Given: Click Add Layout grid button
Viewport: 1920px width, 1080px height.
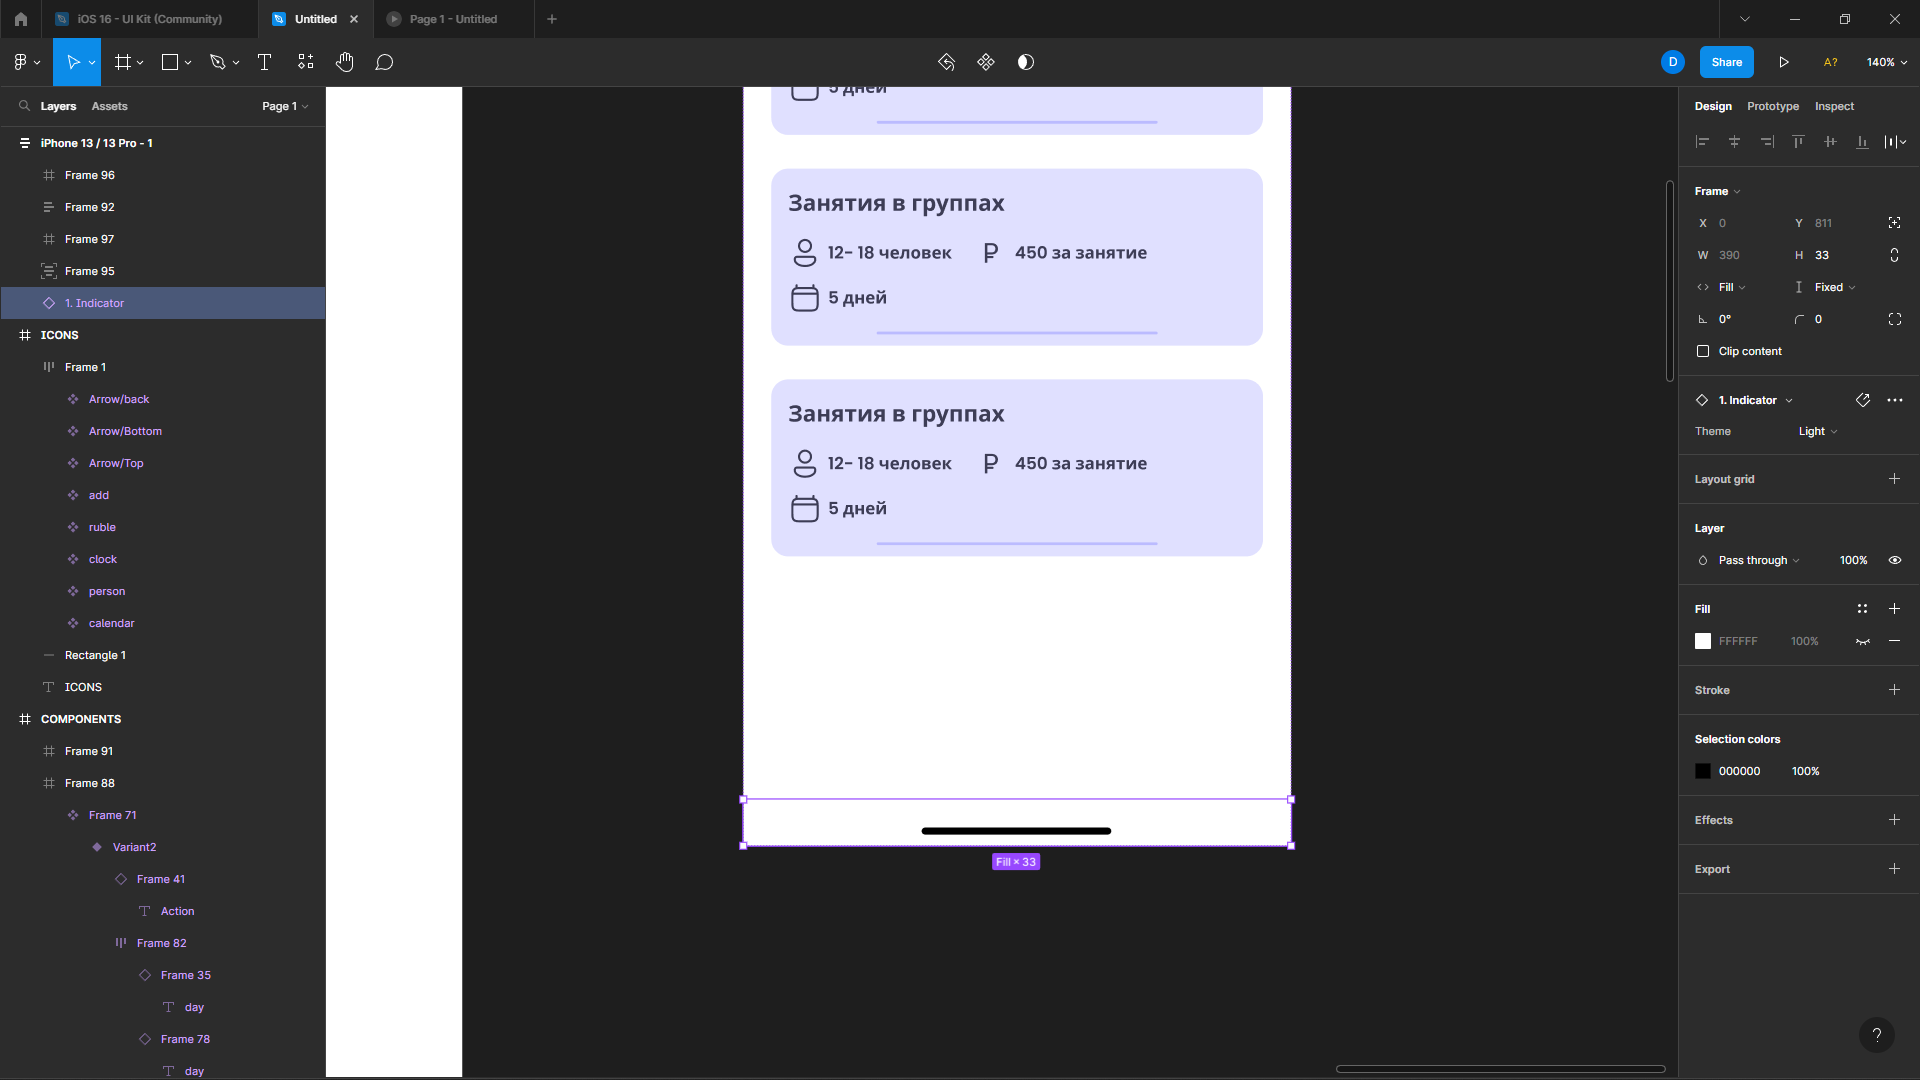Looking at the screenshot, I should point(1895,479).
